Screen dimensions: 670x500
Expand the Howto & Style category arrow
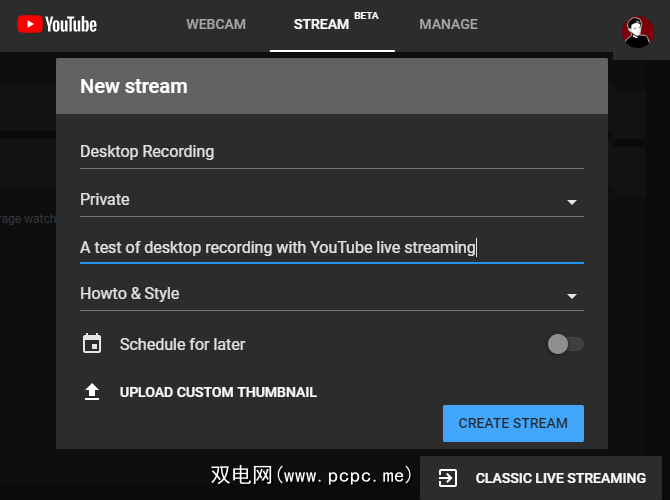tap(572, 297)
